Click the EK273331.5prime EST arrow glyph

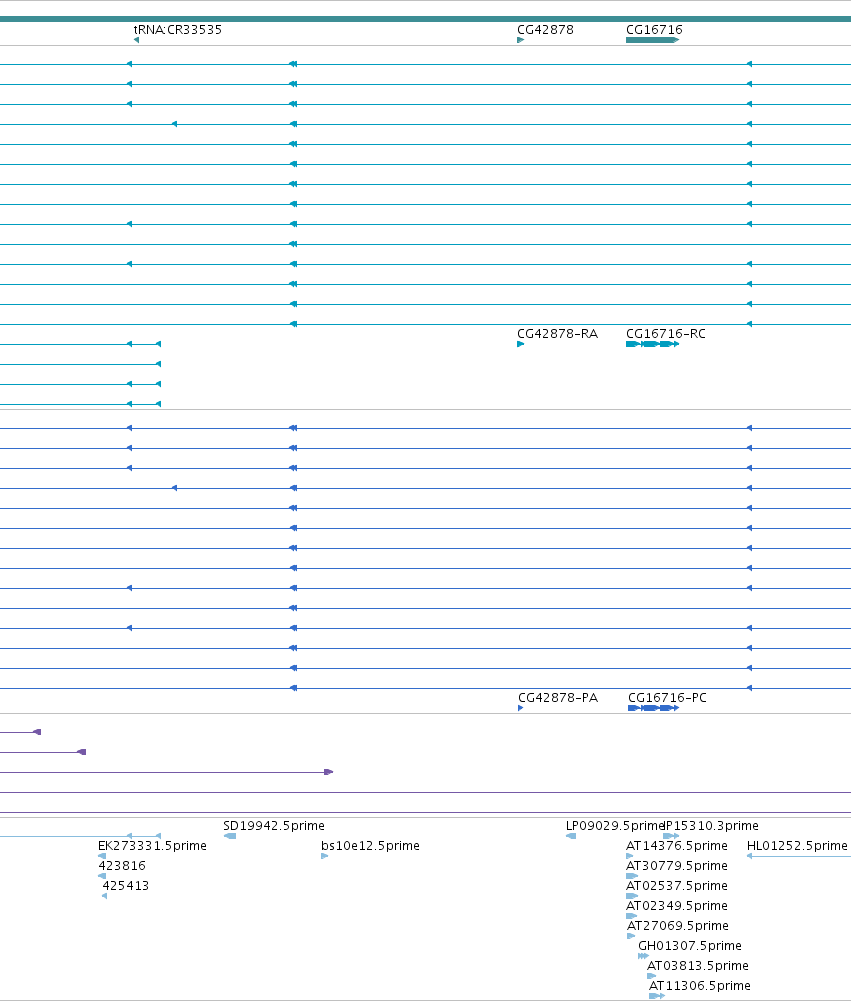[x=102, y=856]
